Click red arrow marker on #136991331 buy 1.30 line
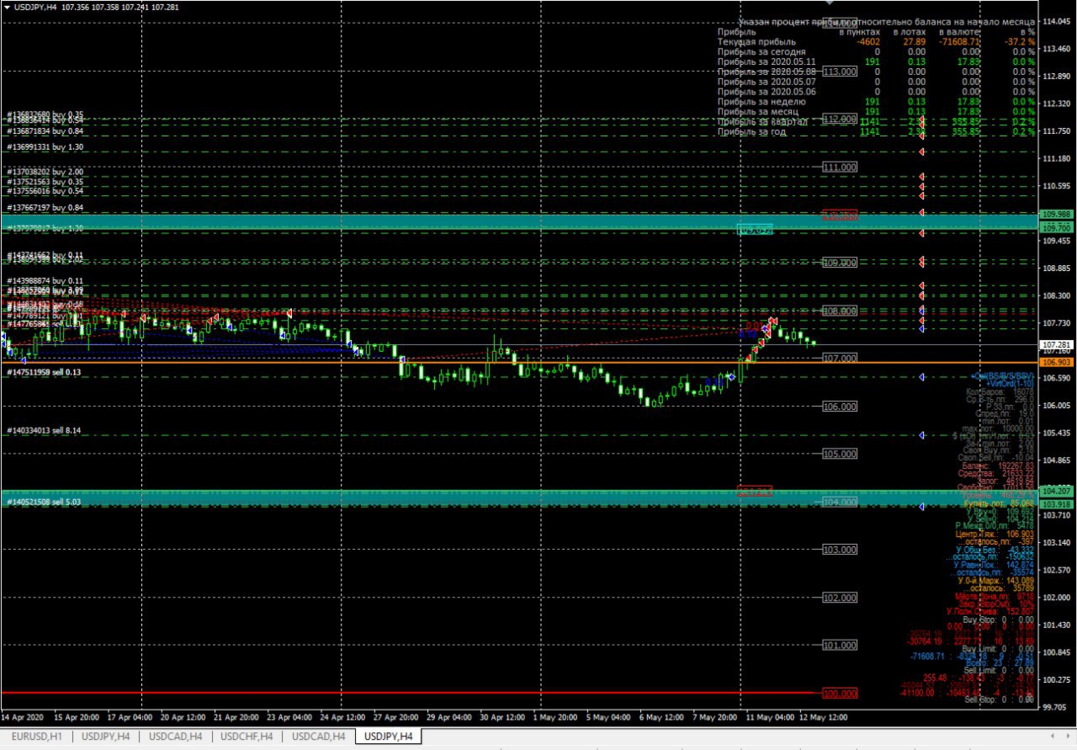Viewport: 1077px width, 750px height. (x=922, y=152)
